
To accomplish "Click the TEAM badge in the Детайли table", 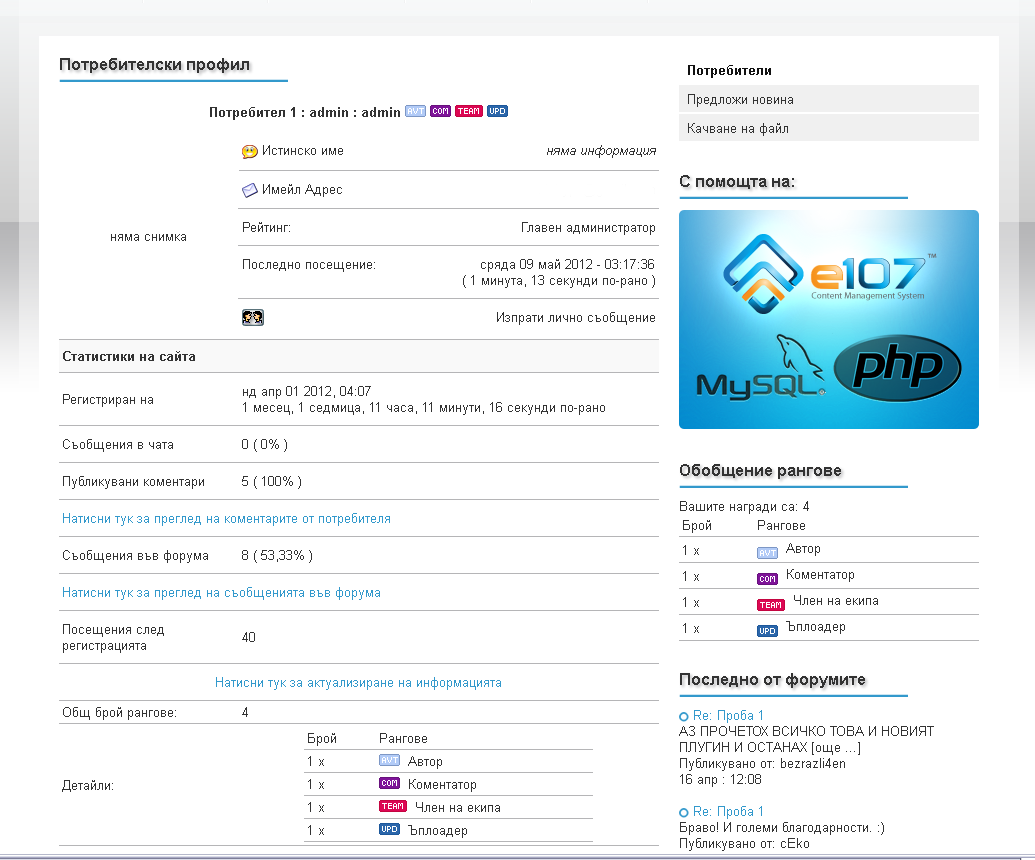I will [x=392, y=806].
